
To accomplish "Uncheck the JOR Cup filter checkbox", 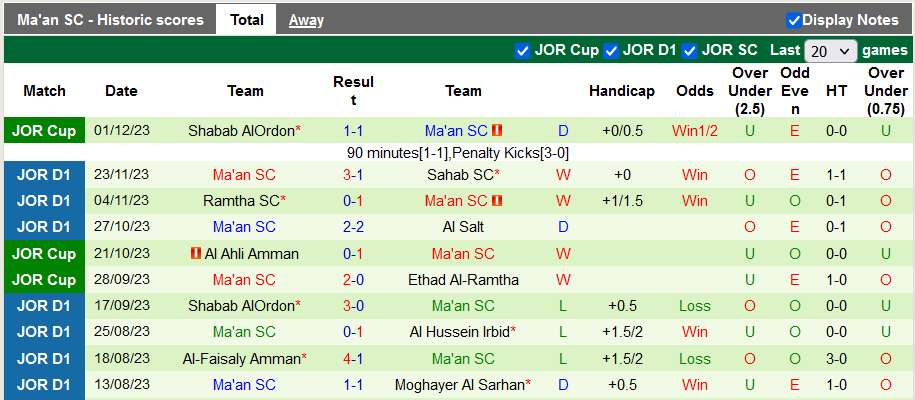I will pos(522,50).
